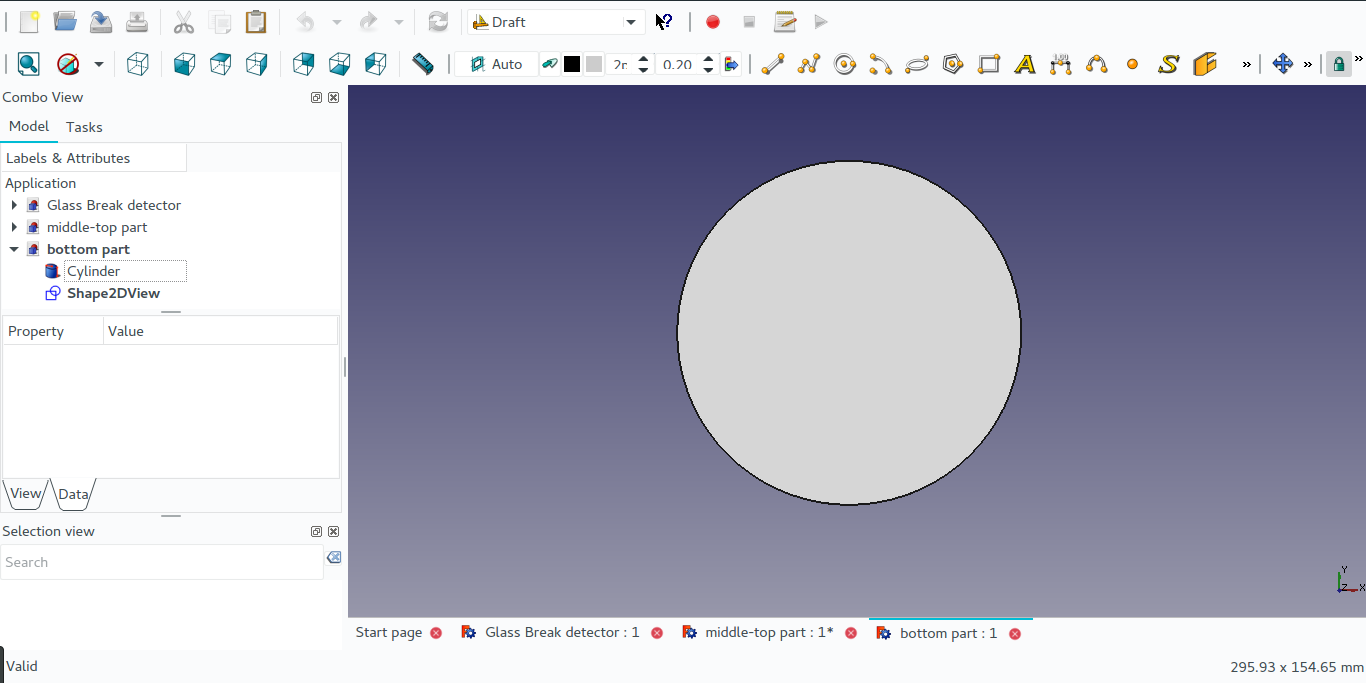Toggle Draft construction mode
The image size is (1366, 683).
550,63
